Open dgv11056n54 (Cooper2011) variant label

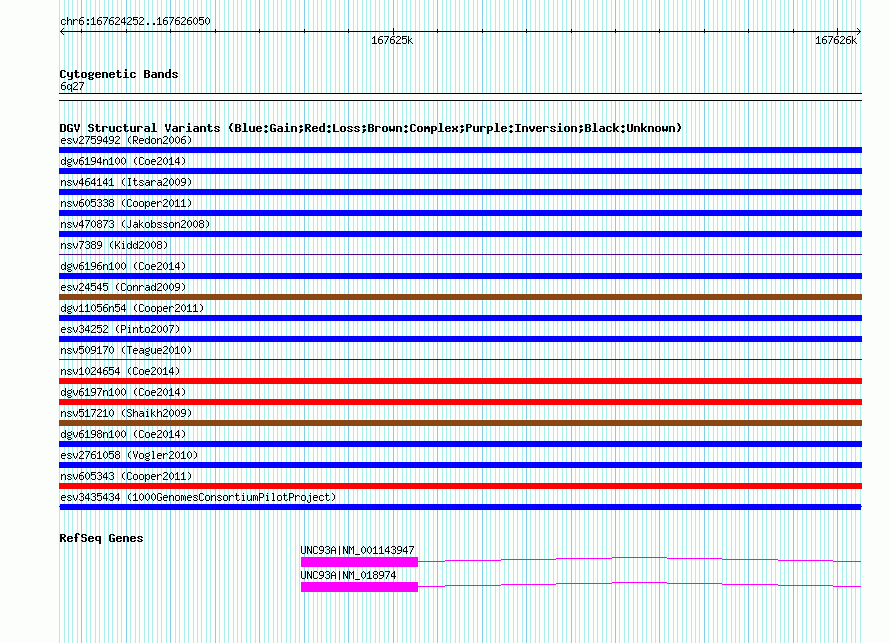point(132,308)
